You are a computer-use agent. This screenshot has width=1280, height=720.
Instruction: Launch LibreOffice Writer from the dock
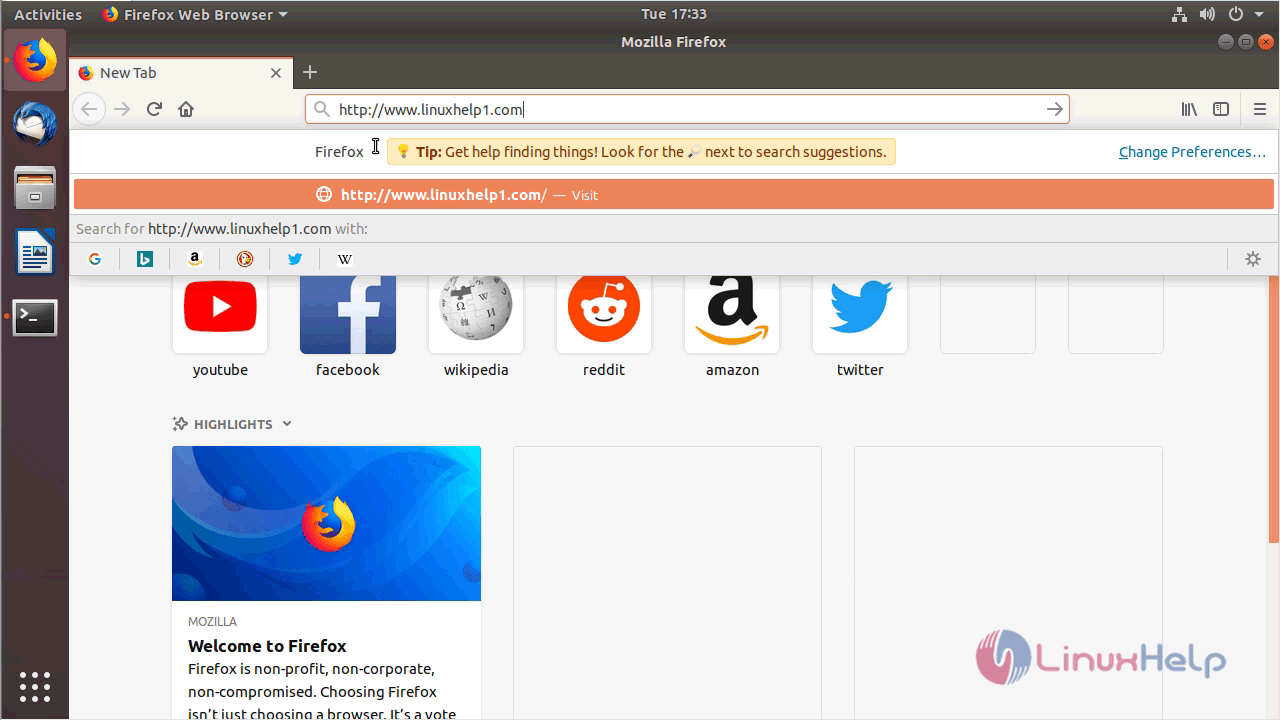pos(35,252)
